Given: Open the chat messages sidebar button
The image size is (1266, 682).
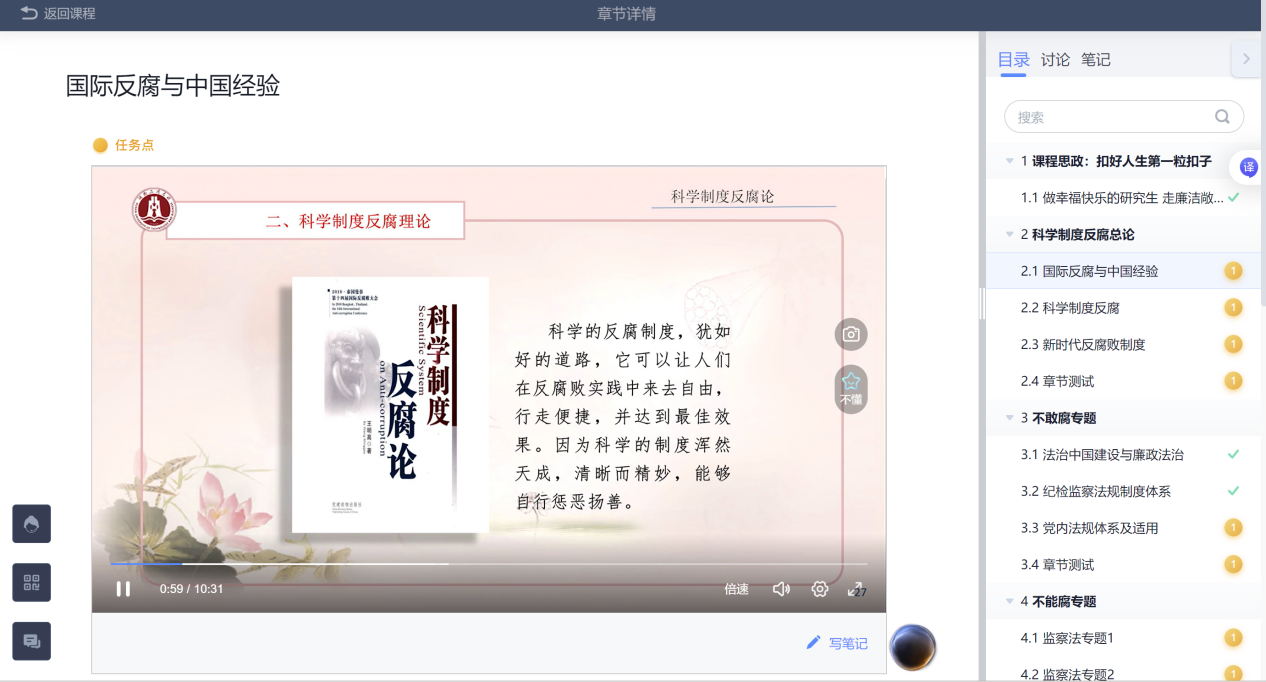Looking at the screenshot, I should click(x=31, y=641).
